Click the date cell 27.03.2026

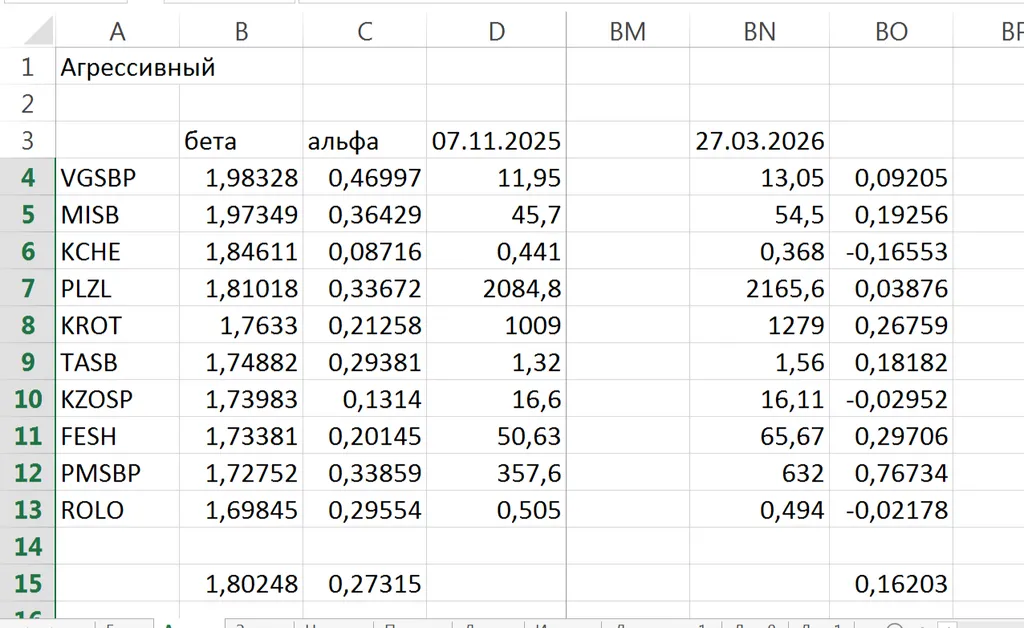coord(760,140)
